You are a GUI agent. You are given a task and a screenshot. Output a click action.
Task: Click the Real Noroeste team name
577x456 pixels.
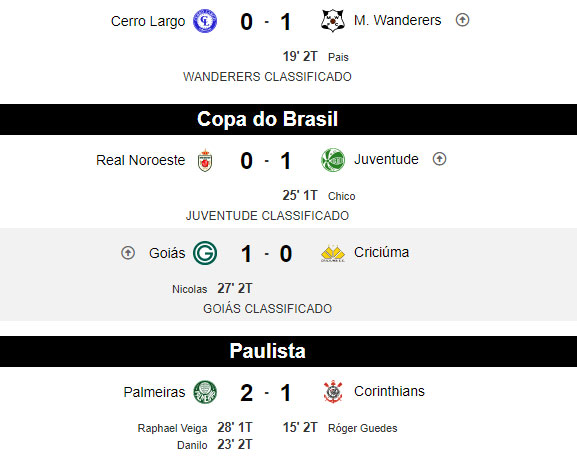(141, 160)
